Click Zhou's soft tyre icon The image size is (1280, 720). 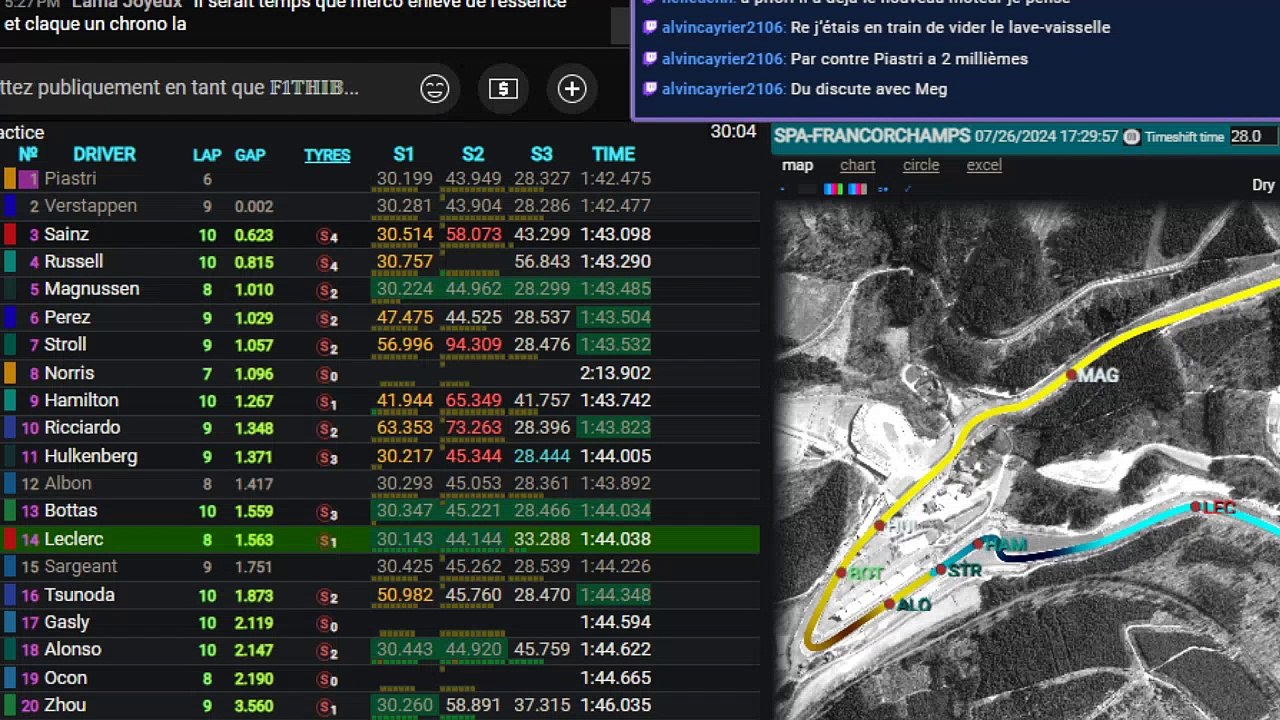(x=327, y=706)
